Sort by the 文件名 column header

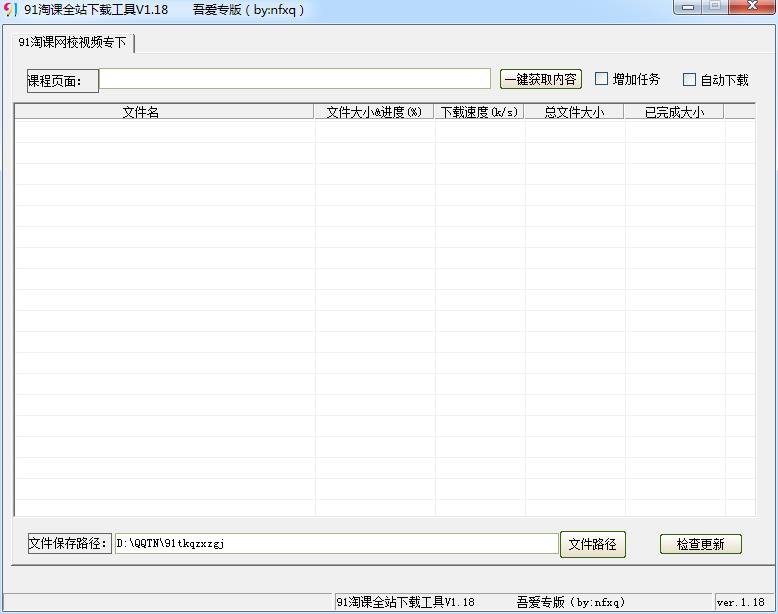(164, 112)
